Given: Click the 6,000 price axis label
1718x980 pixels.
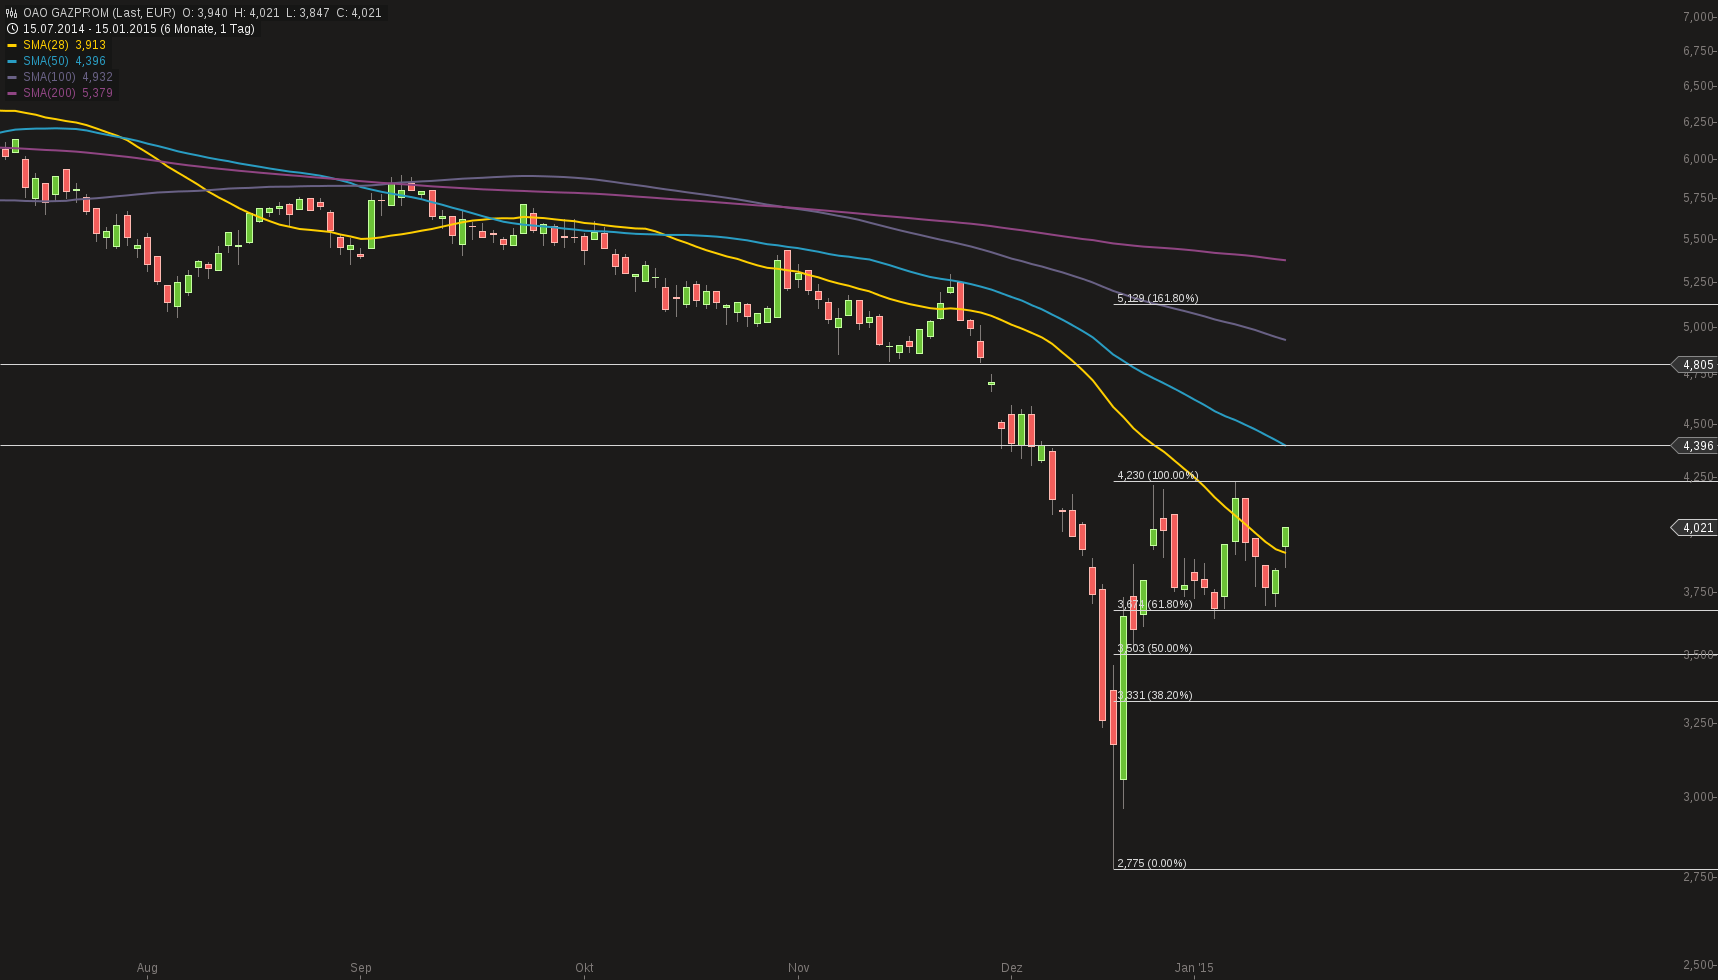Looking at the screenshot, I should 1699,159.
